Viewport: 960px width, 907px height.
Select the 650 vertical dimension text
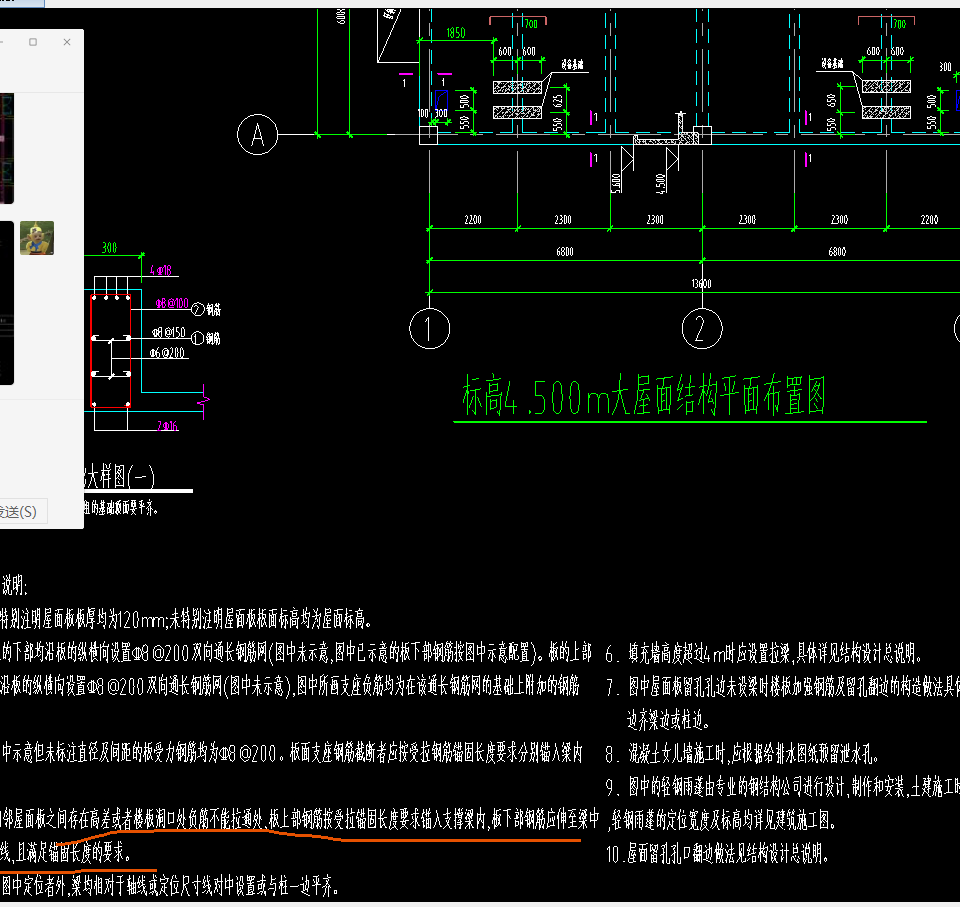831,100
